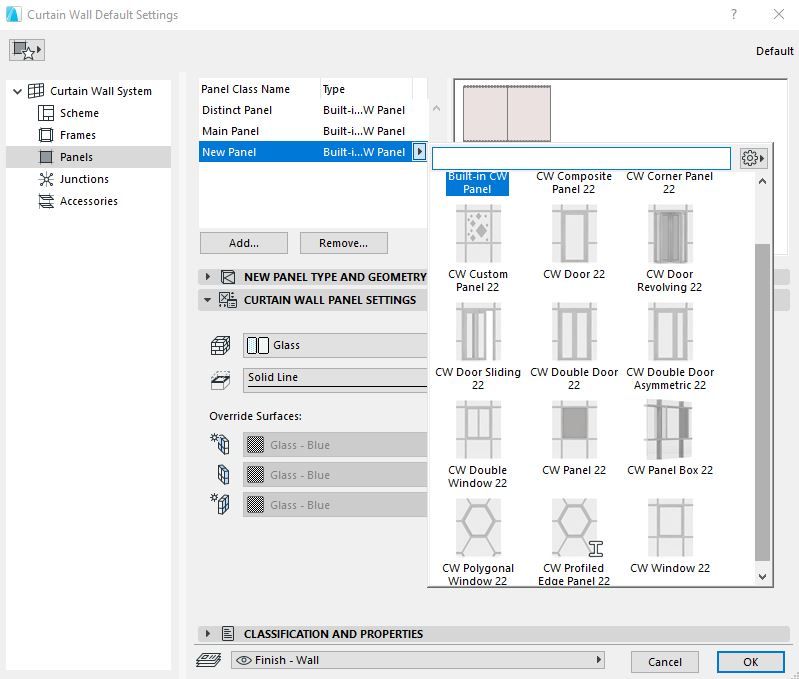The height and width of the screenshot is (679, 799).
Task: Pick the CW Polygonal Window 22 icon
Action: point(477,528)
